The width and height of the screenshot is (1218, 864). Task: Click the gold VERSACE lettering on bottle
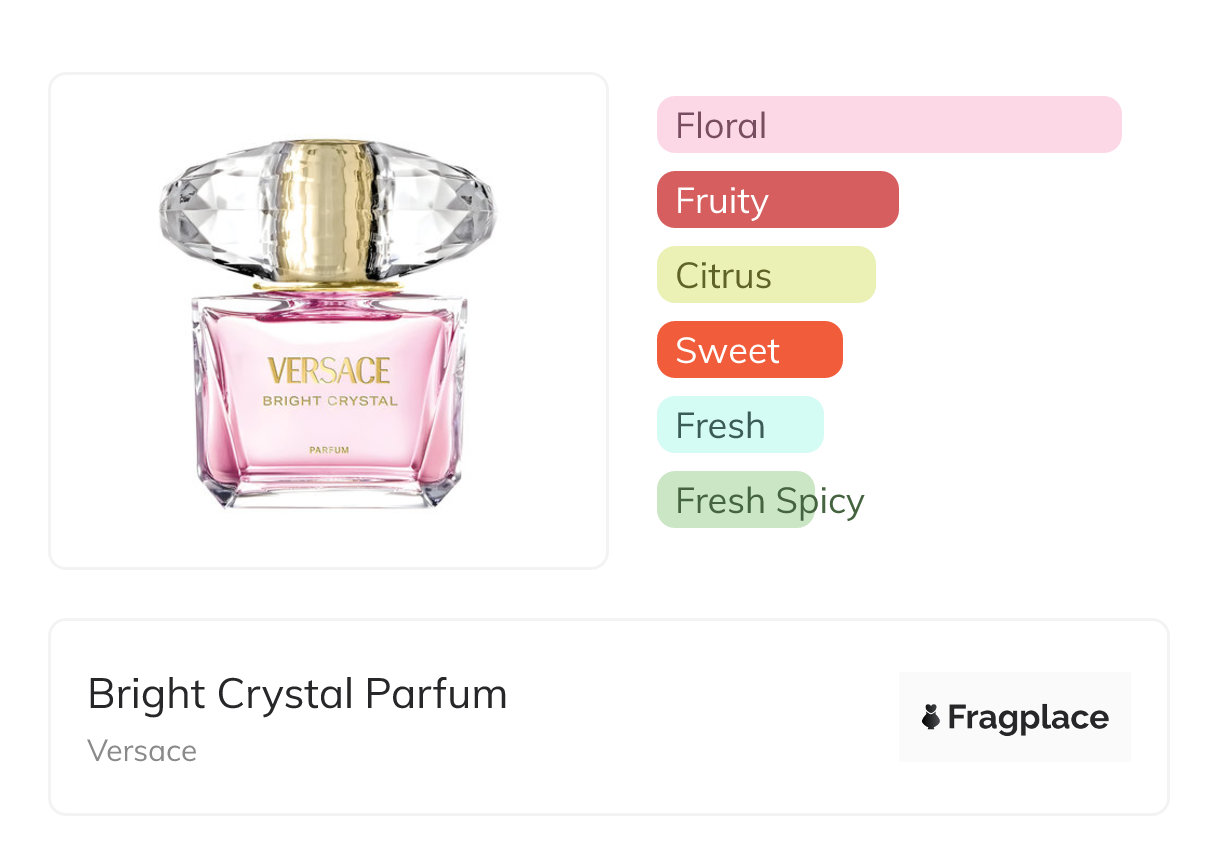coord(328,372)
